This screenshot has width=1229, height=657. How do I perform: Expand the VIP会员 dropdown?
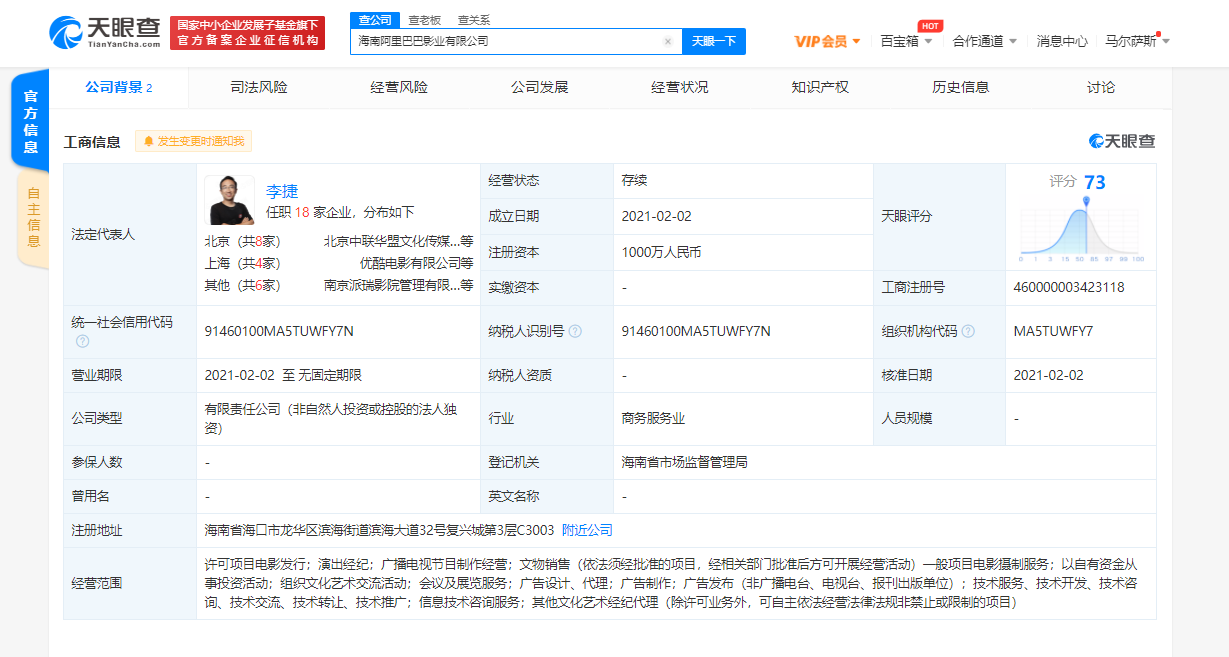tap(827, 41)
